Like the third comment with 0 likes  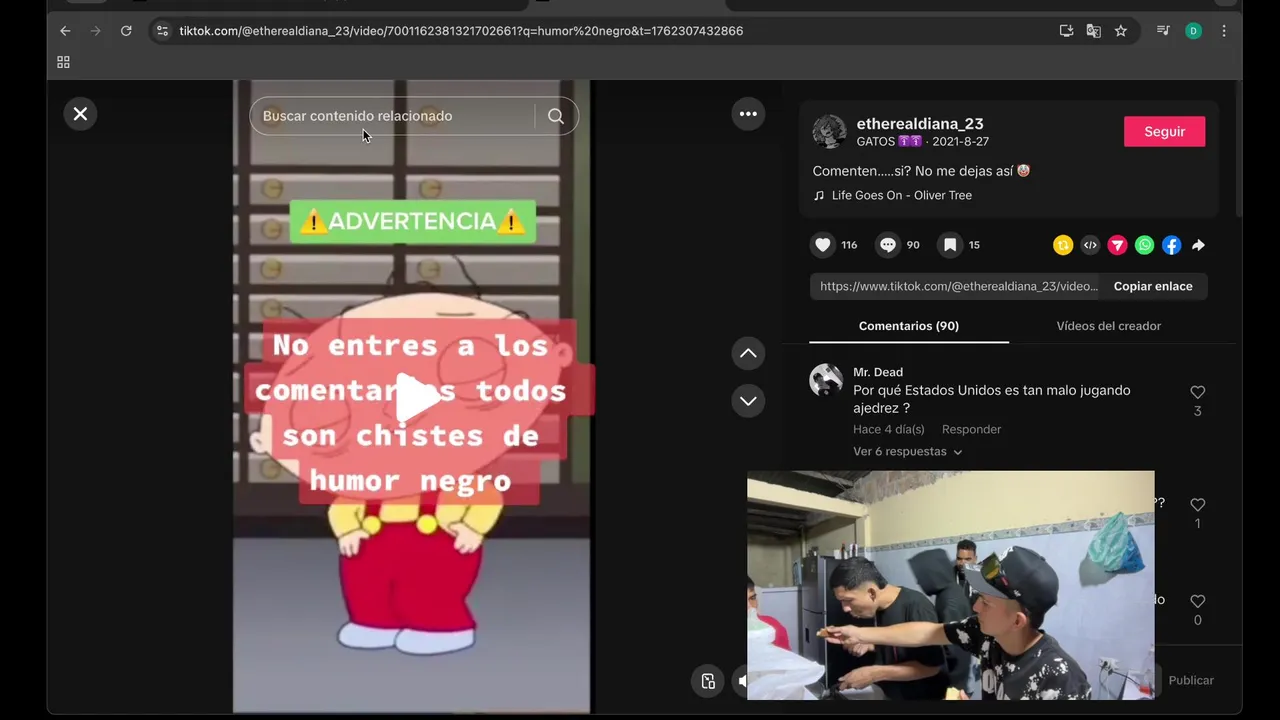point(1197,601)
